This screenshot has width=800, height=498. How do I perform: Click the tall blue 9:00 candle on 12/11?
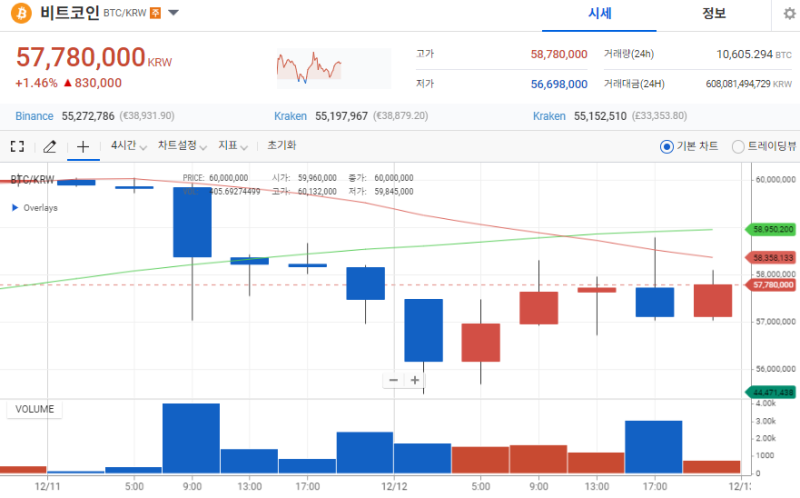coord(192,222)
